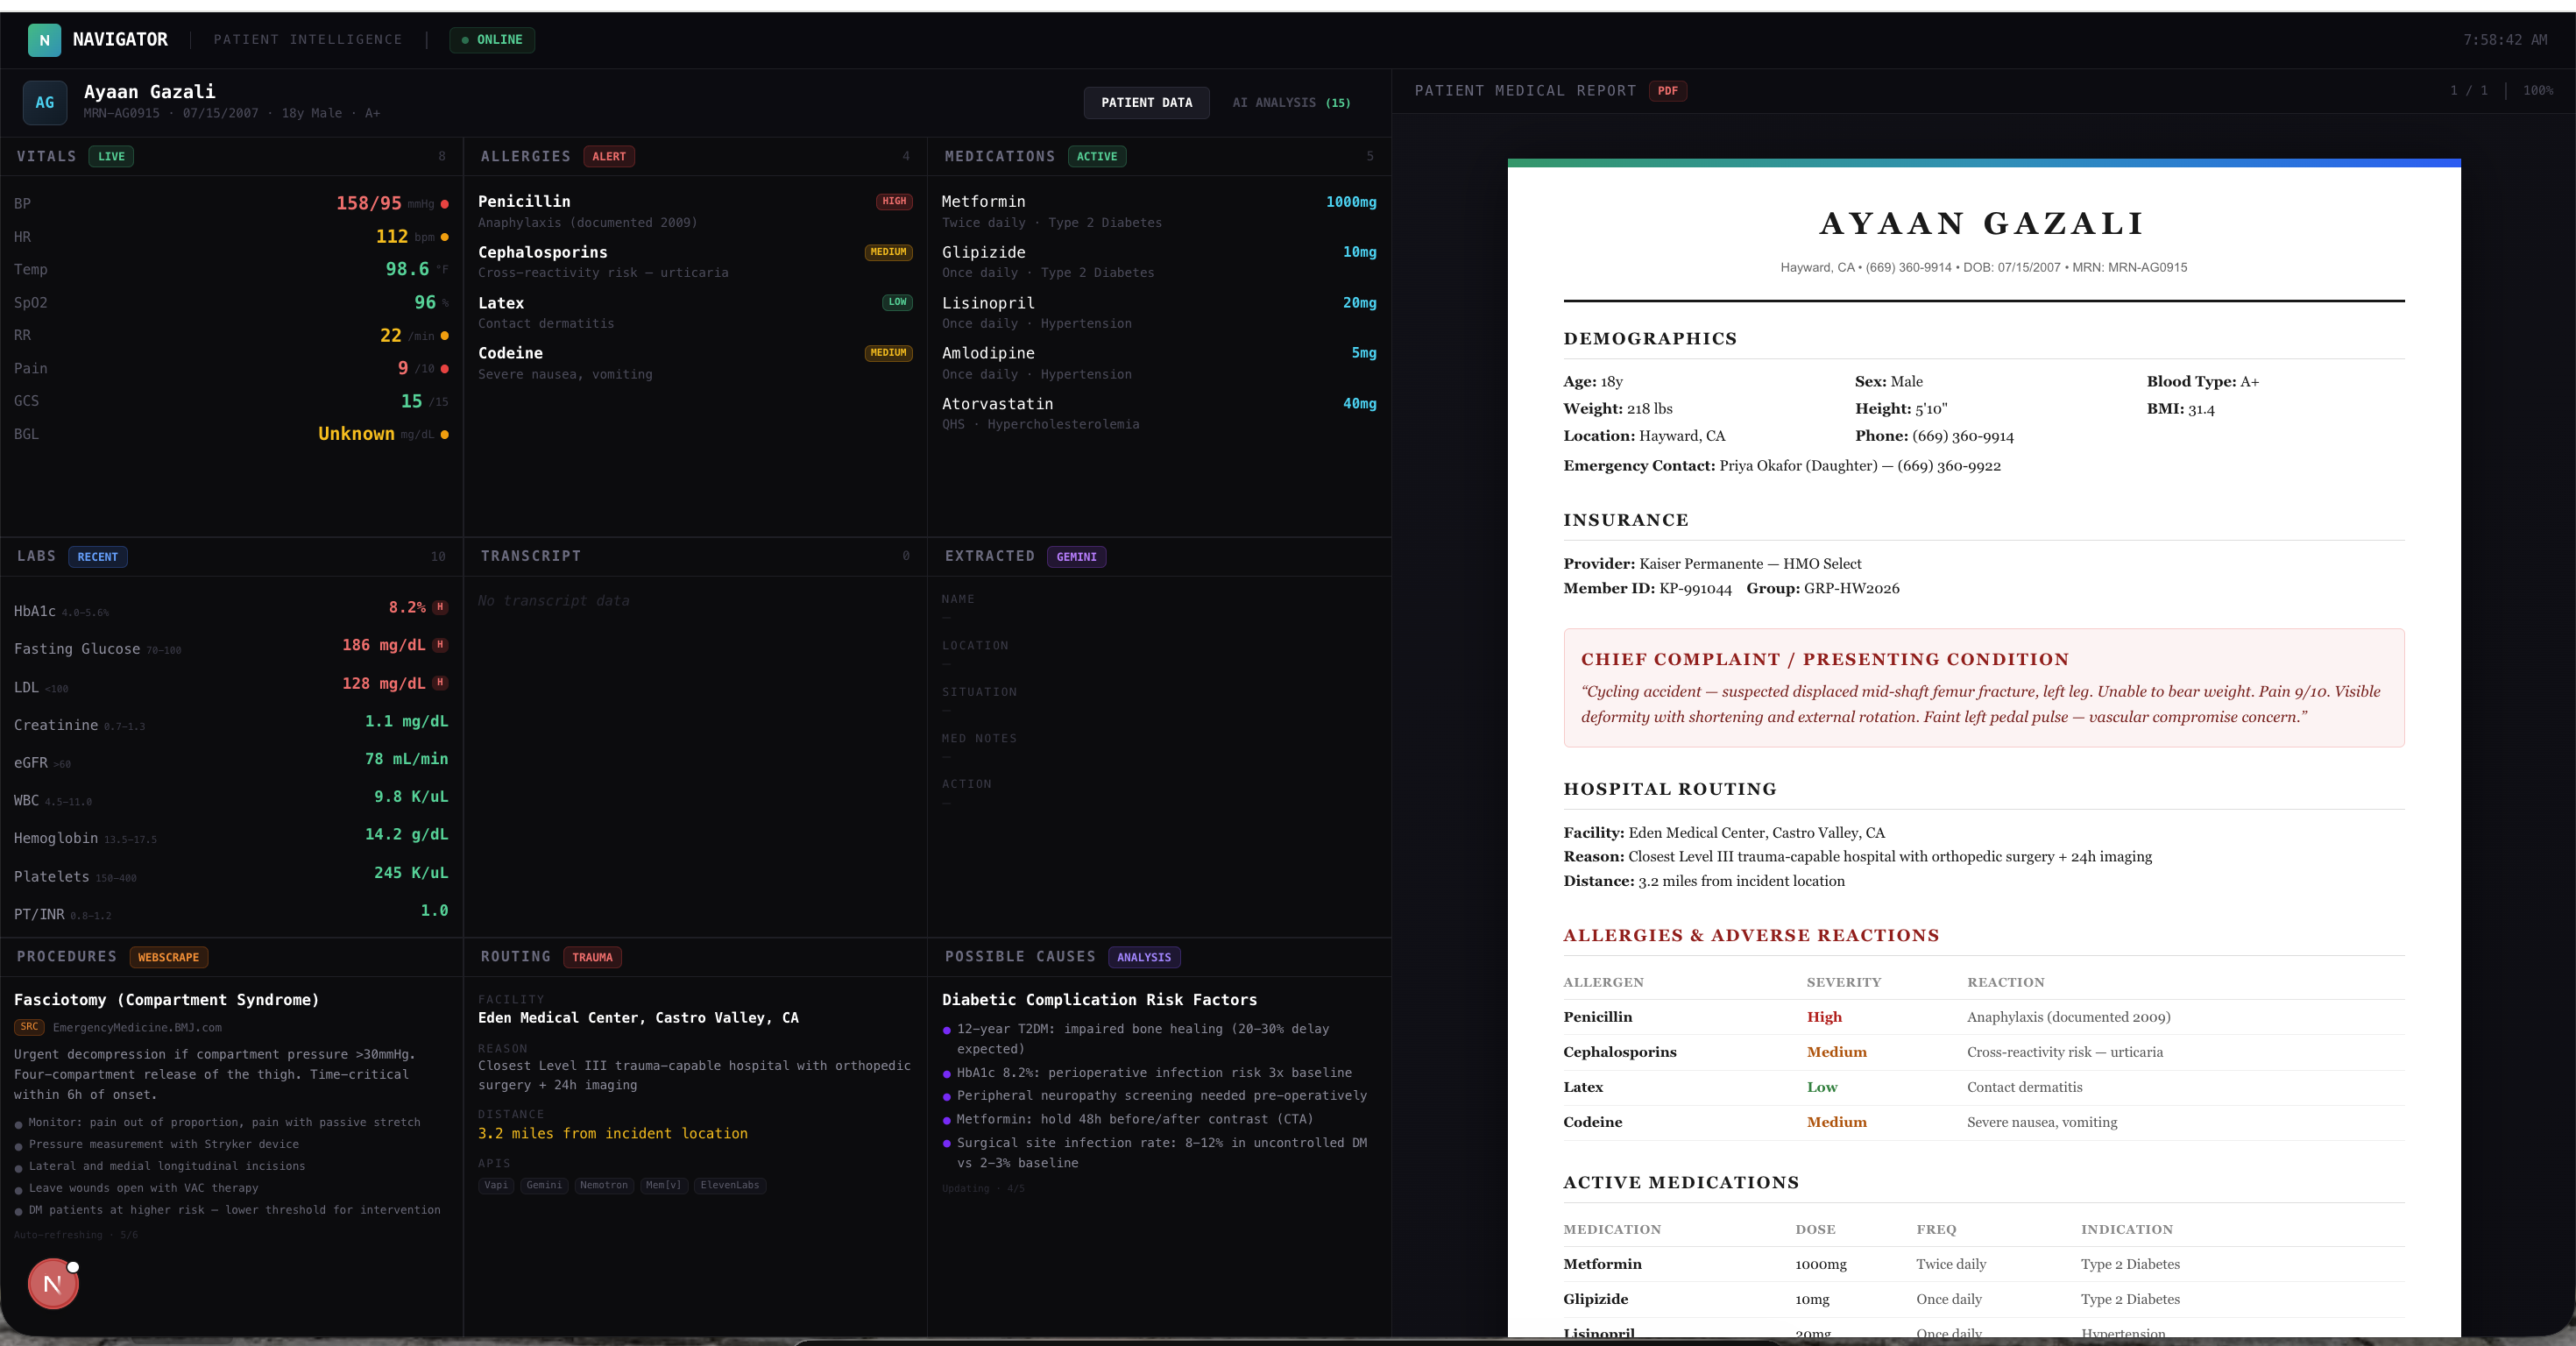The width and height of the screenshot is (2576, 1346).
Task: Click the red N floating assistant button
Action: (53, 1284)
